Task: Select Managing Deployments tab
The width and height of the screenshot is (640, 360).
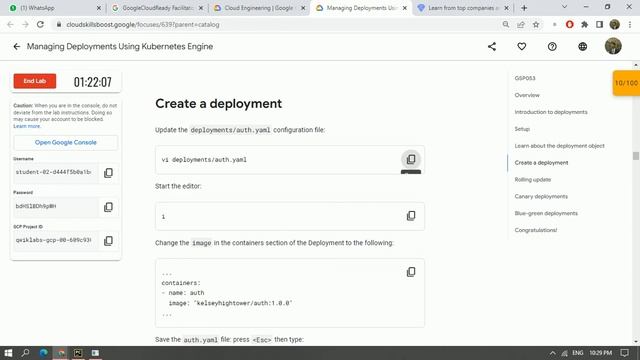Action: click(361, 8)
